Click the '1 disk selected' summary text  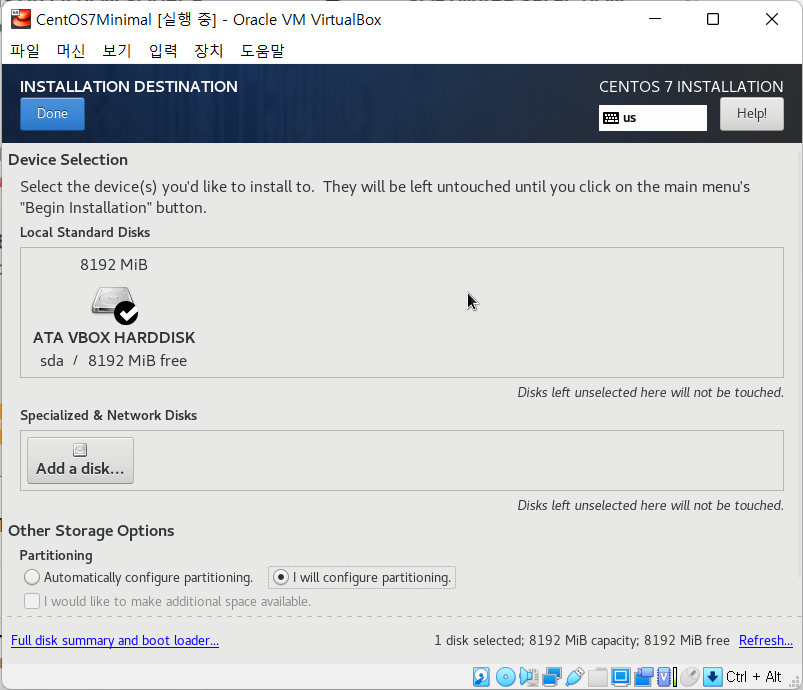pyautogui.click(x=582, y=640)
